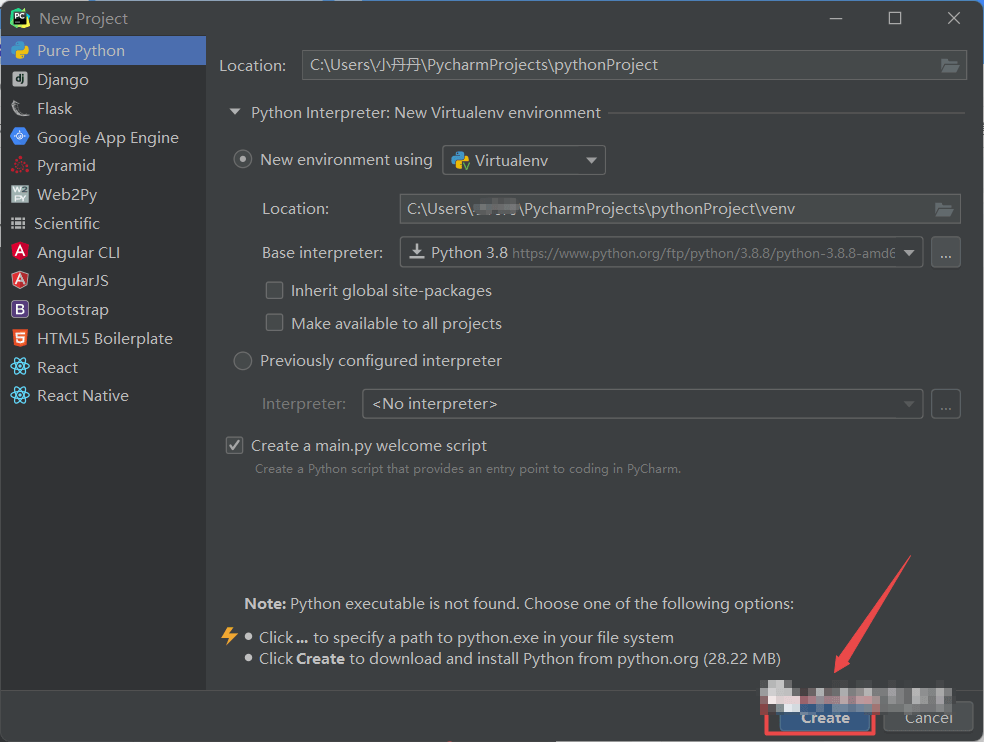Screen dimensions: 984x742
Task: Open the Base interpreter Python 3.8 dropdown
Action: tap(661, 253)
